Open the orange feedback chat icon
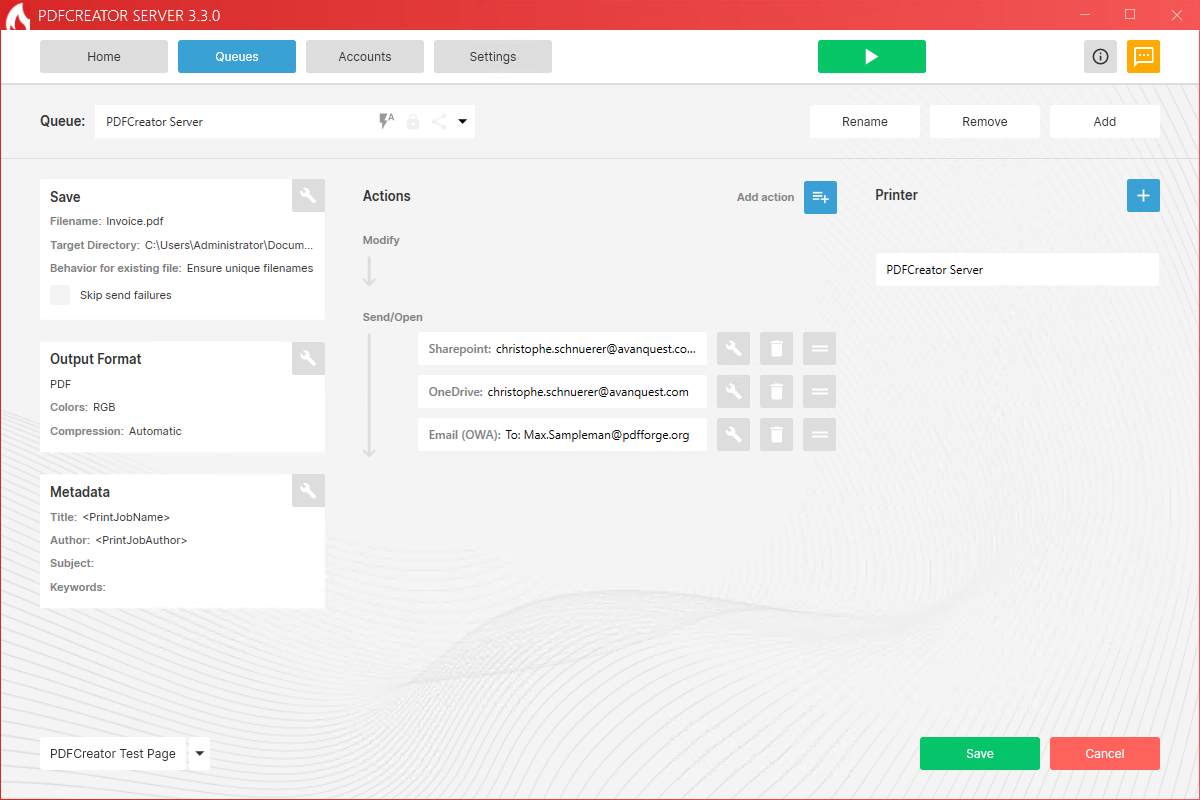 (1144, 57)
